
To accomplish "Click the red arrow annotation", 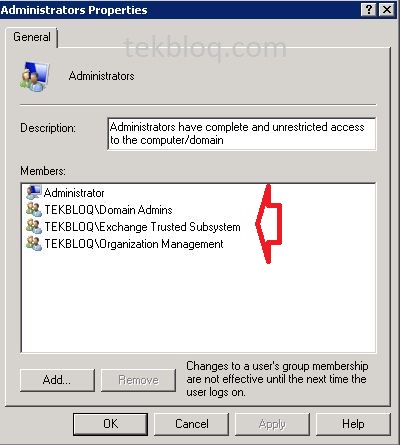I will 269,224.
